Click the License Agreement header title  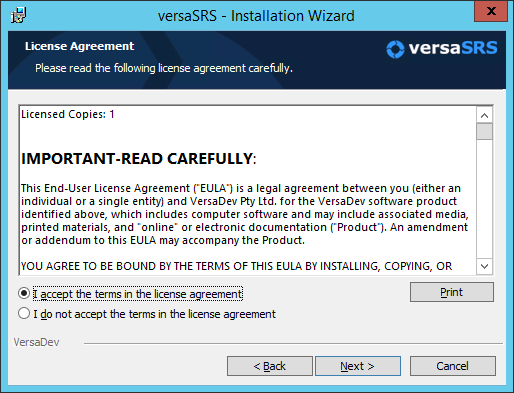(x=79, y=46)
